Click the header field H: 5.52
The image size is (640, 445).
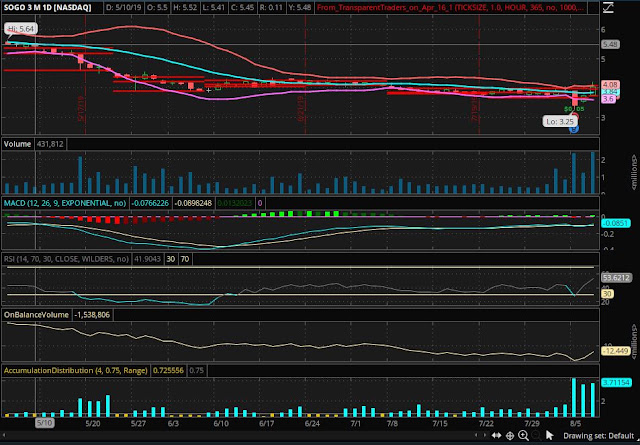click(186, 7)
